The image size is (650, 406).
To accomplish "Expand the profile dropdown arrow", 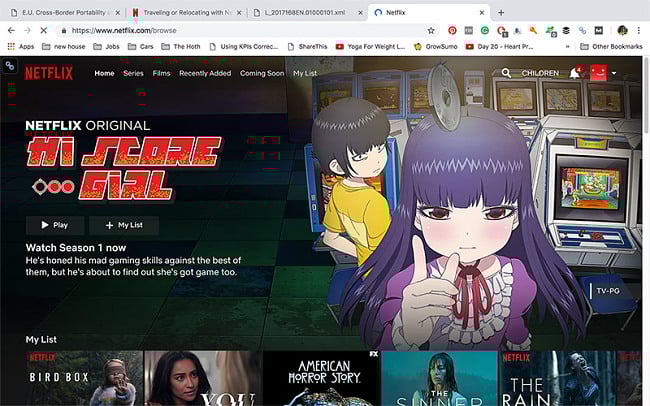I will click(x=614, y=73).
